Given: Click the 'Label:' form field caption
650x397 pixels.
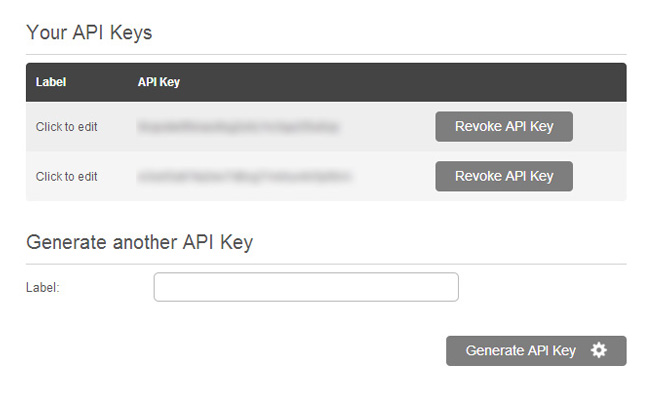Looking at the screenshot, I should (43, 287).
